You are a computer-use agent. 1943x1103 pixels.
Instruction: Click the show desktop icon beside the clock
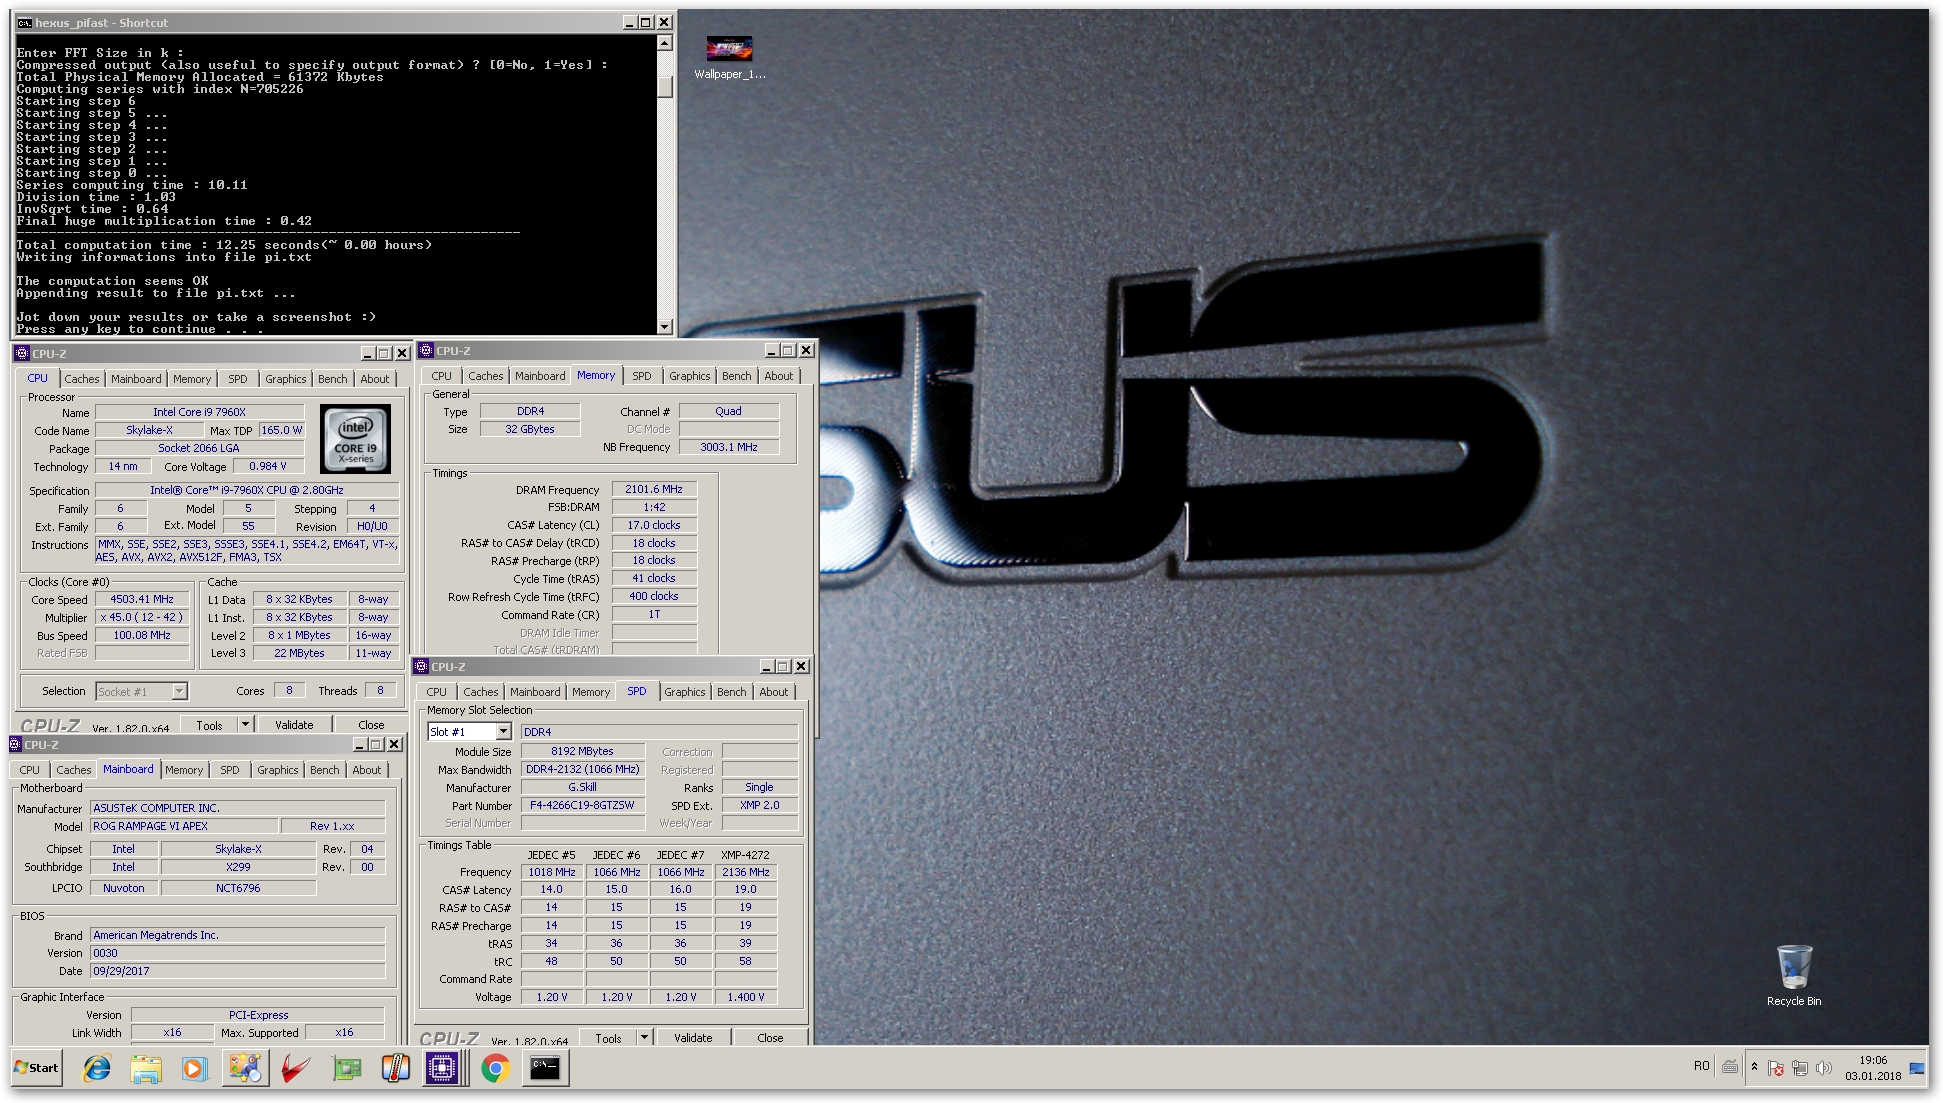[1917, 1068]
